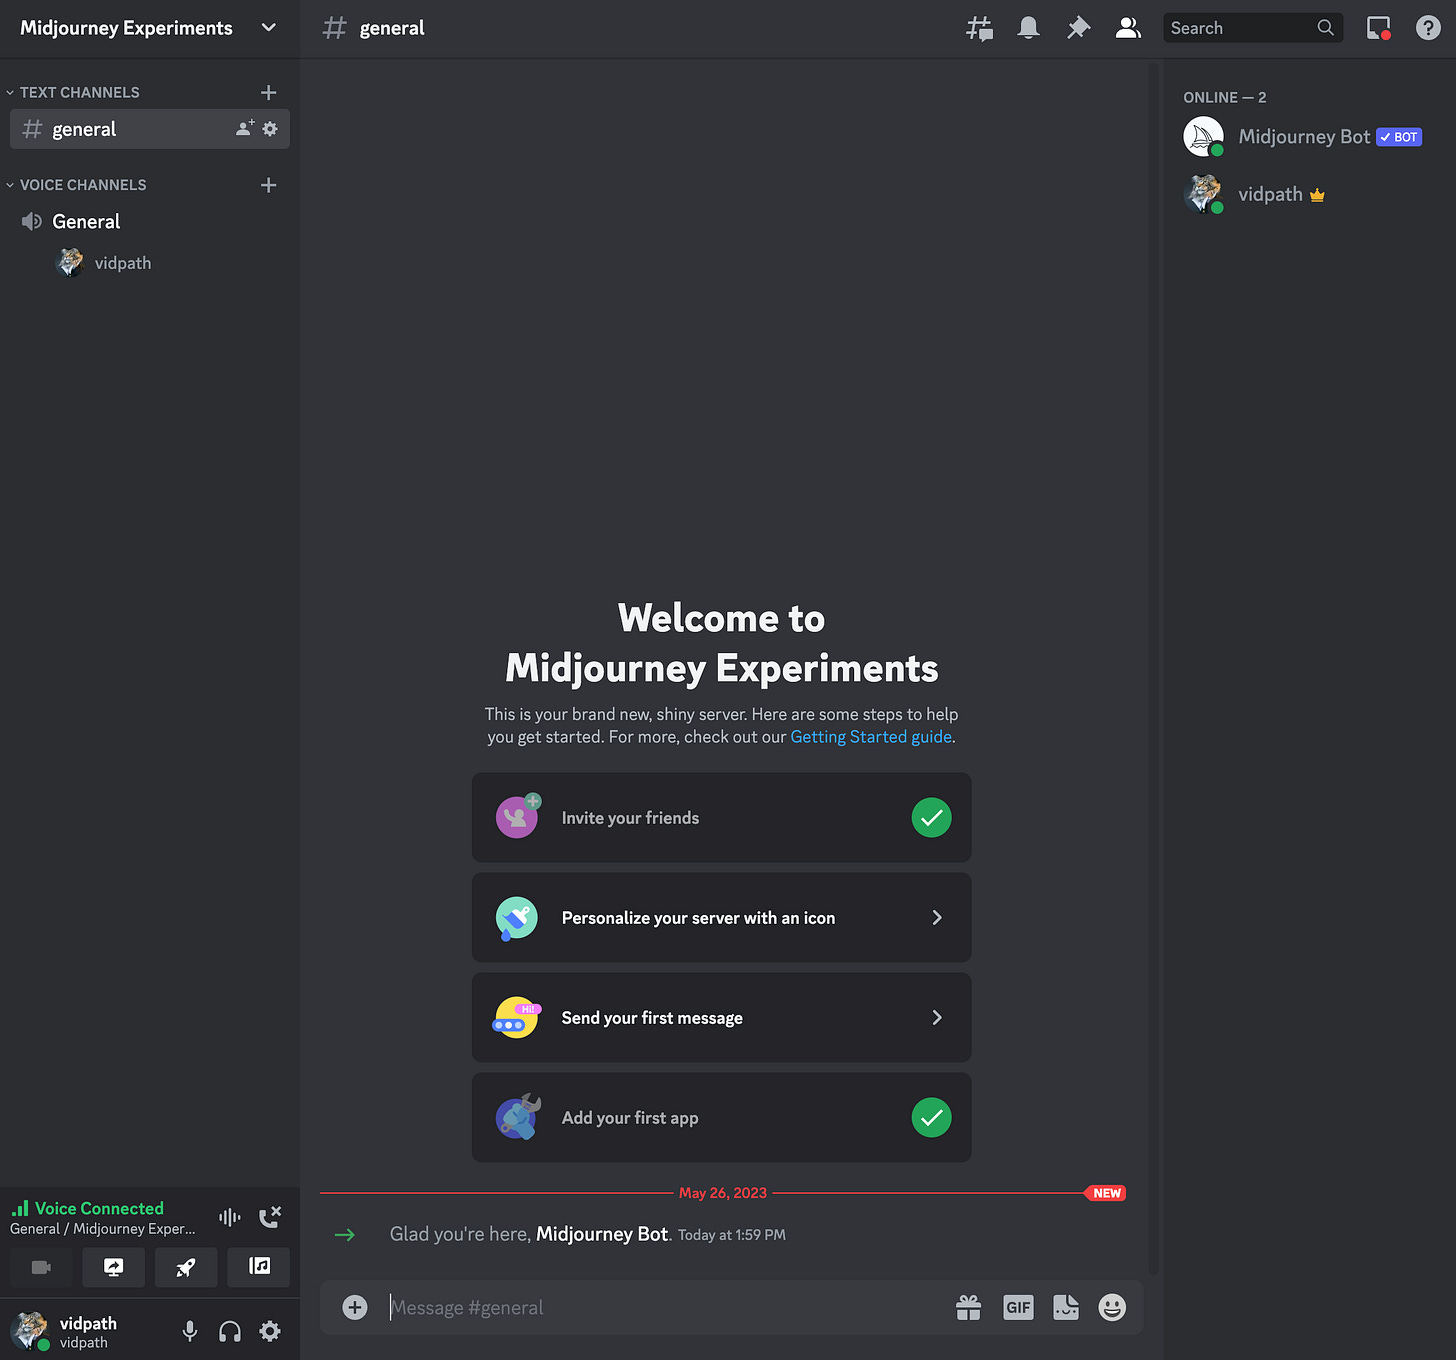Click the general channel title in header
Viewport: 1456px width, 1360px height.
click(x=392, y=28)
